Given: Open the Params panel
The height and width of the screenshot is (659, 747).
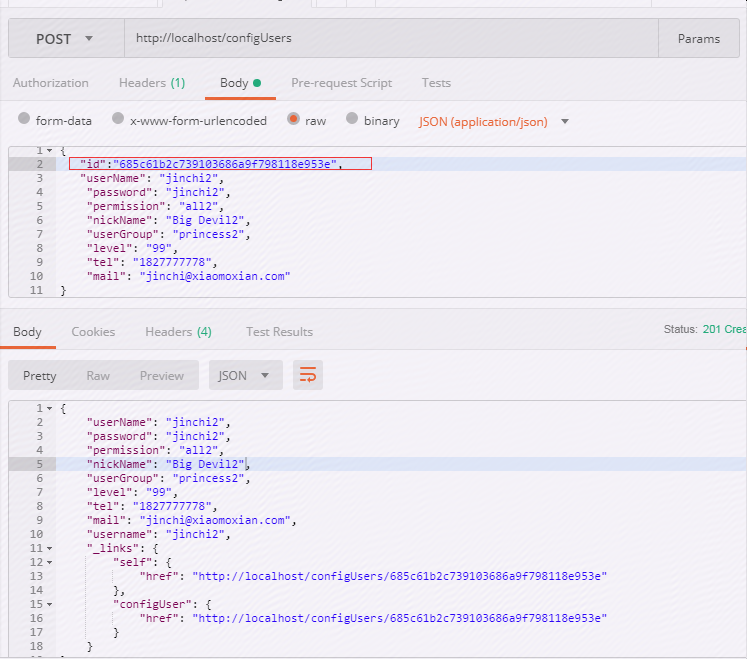Looking at the screenshot, I should pyautogui.click(x=699, y=39).
